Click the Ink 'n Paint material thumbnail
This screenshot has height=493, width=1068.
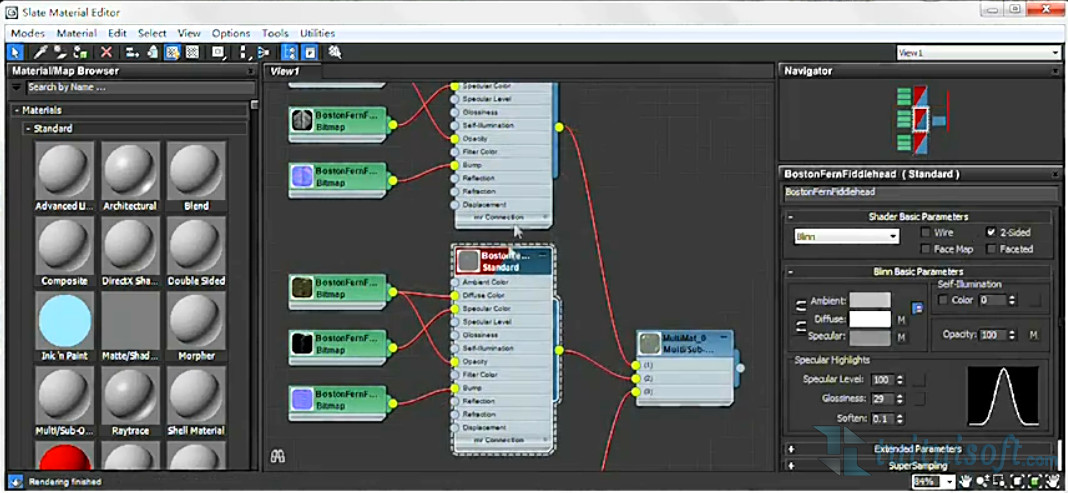pyautogui.click(x=65, y=321)
